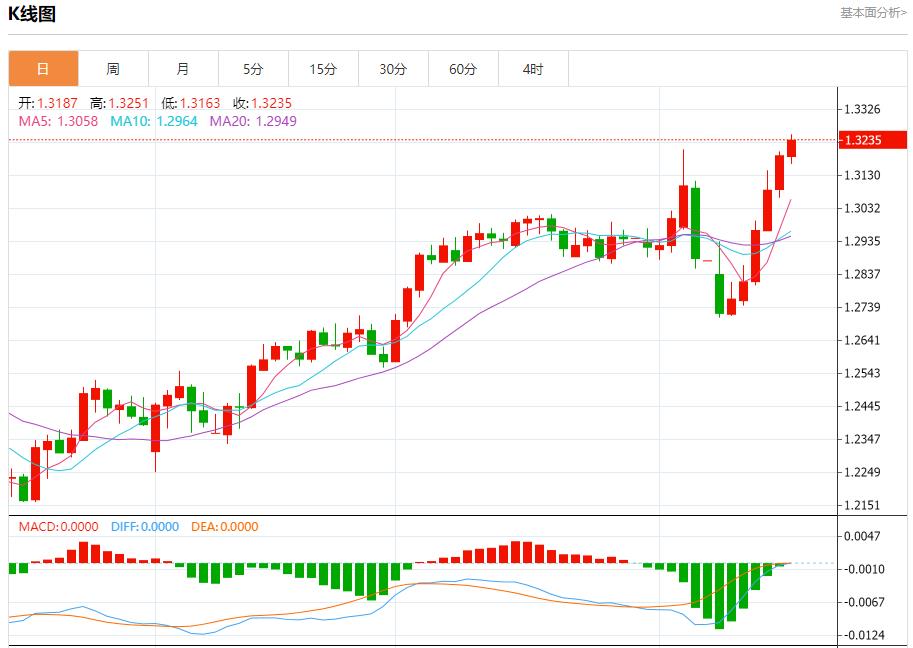Toggle the MA10 moving average label

pyautogui.click(x=155, y=121)
